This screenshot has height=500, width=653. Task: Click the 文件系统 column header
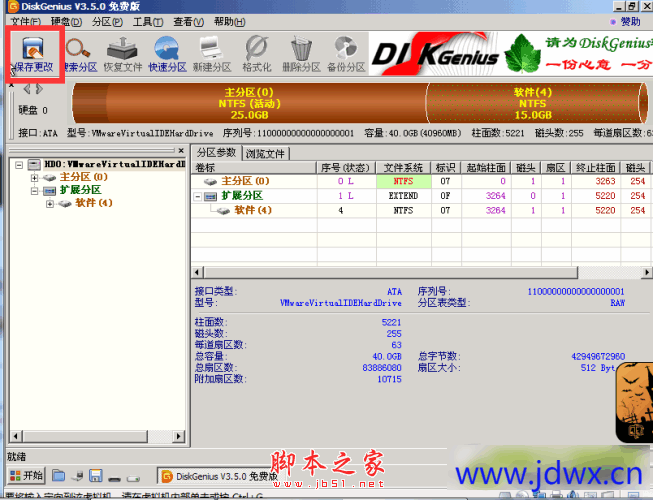(x=403, y=168)
